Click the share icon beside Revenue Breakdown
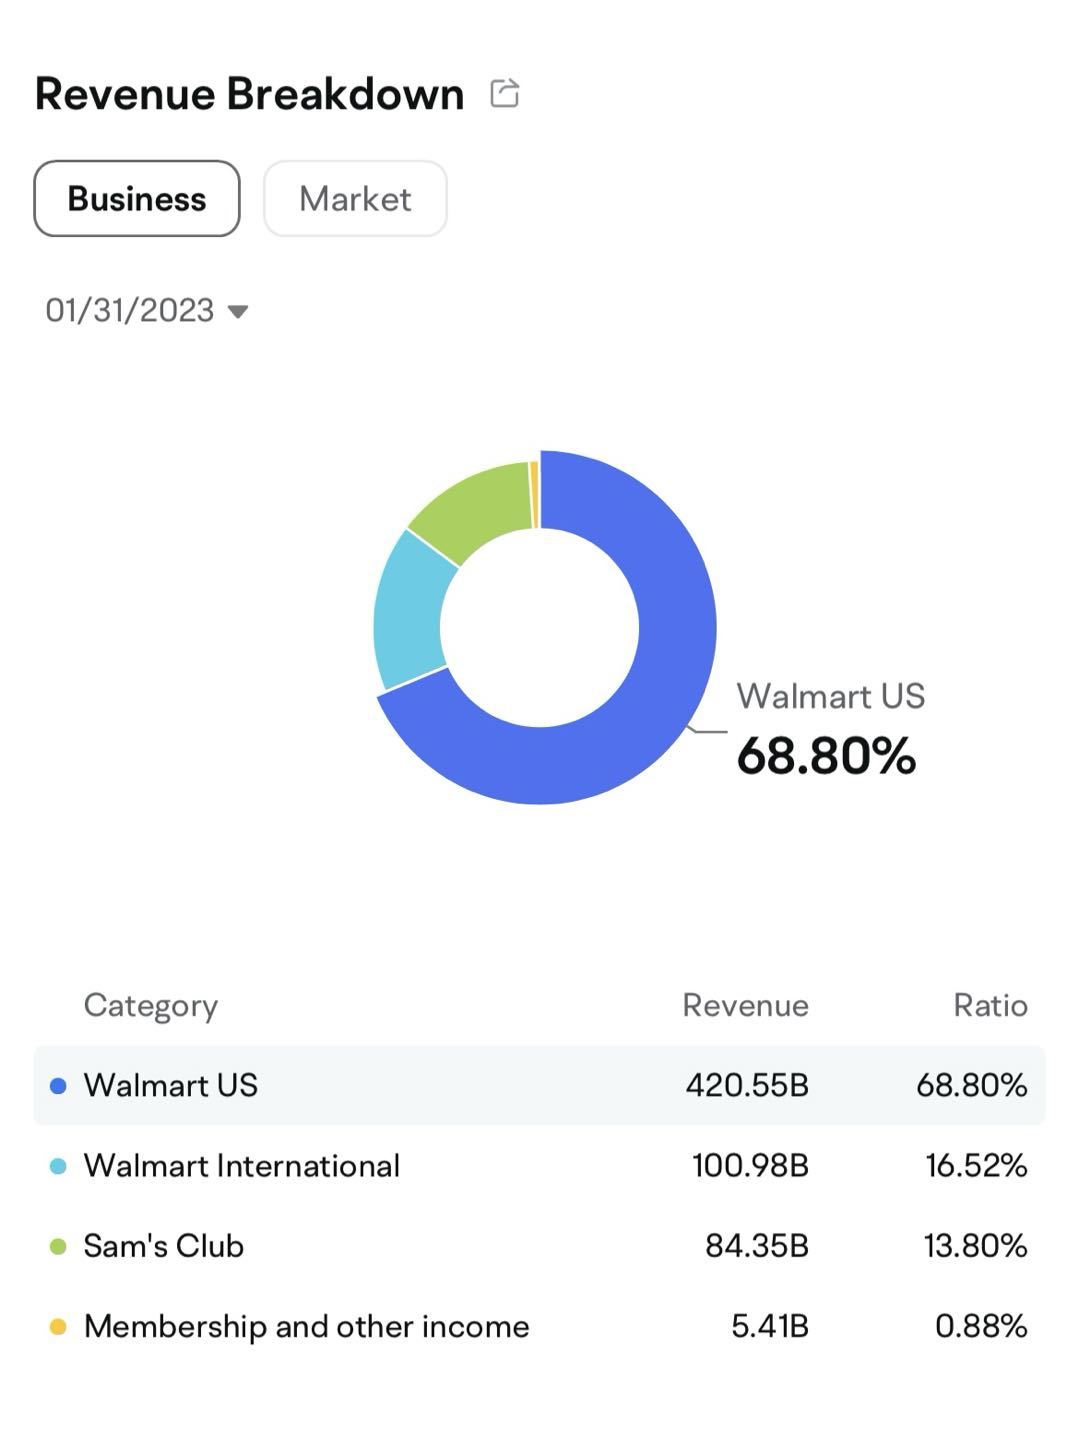Viewport: 1079px width, 1430px height. (505, 93)
